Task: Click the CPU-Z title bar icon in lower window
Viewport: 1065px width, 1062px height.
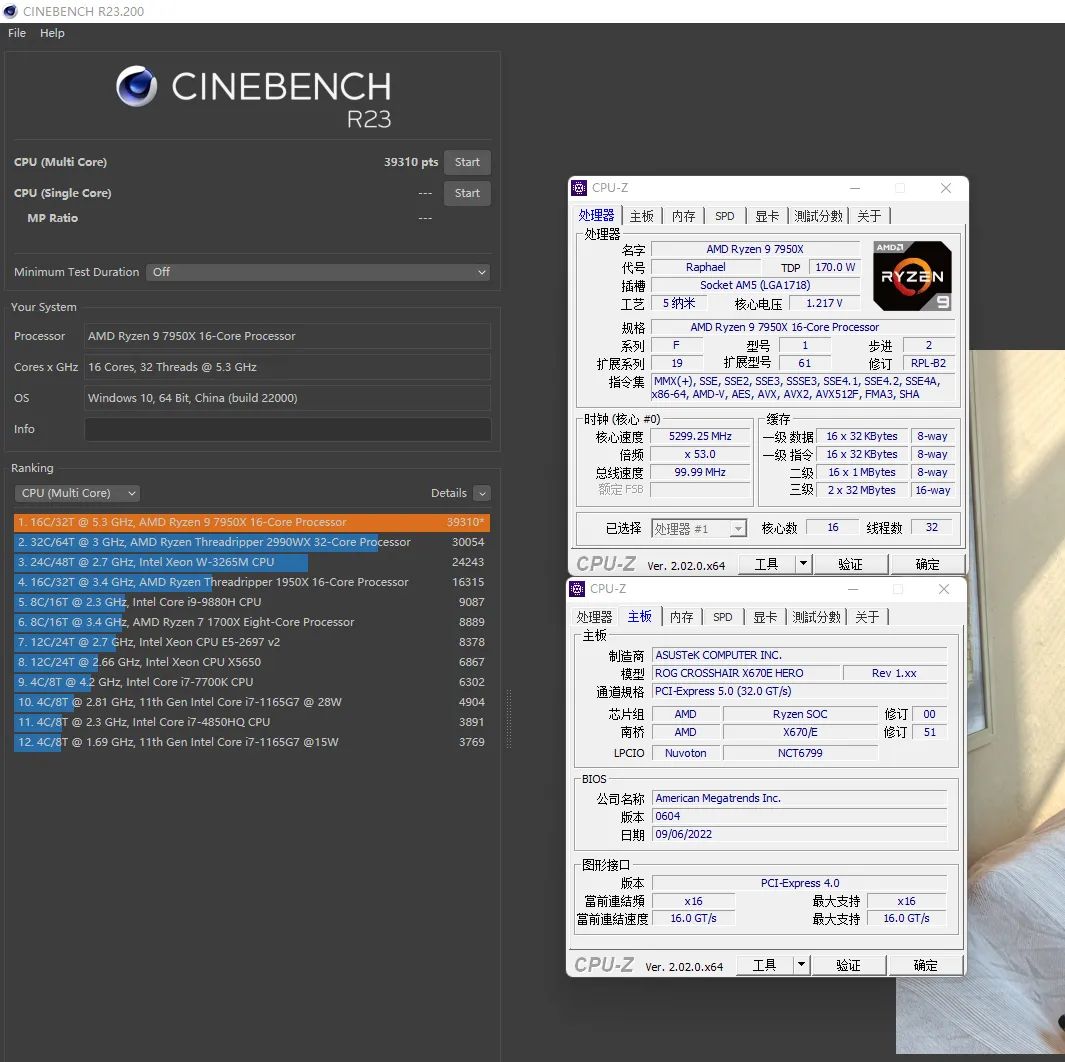Action: coord(577,589)
